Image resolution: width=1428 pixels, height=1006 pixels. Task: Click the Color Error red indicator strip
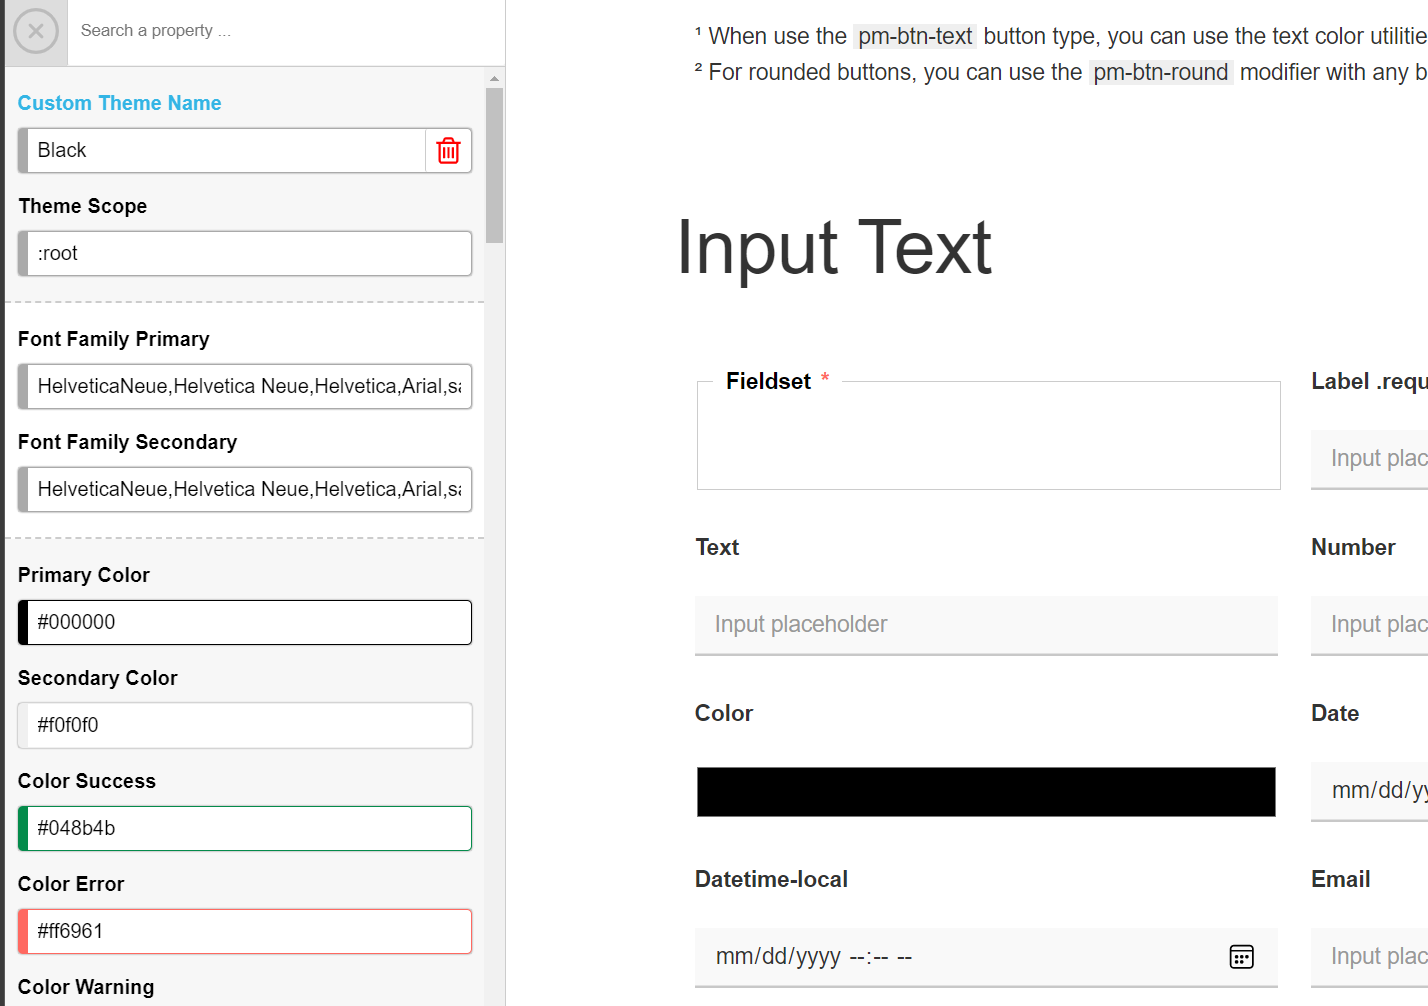(21, 931)
